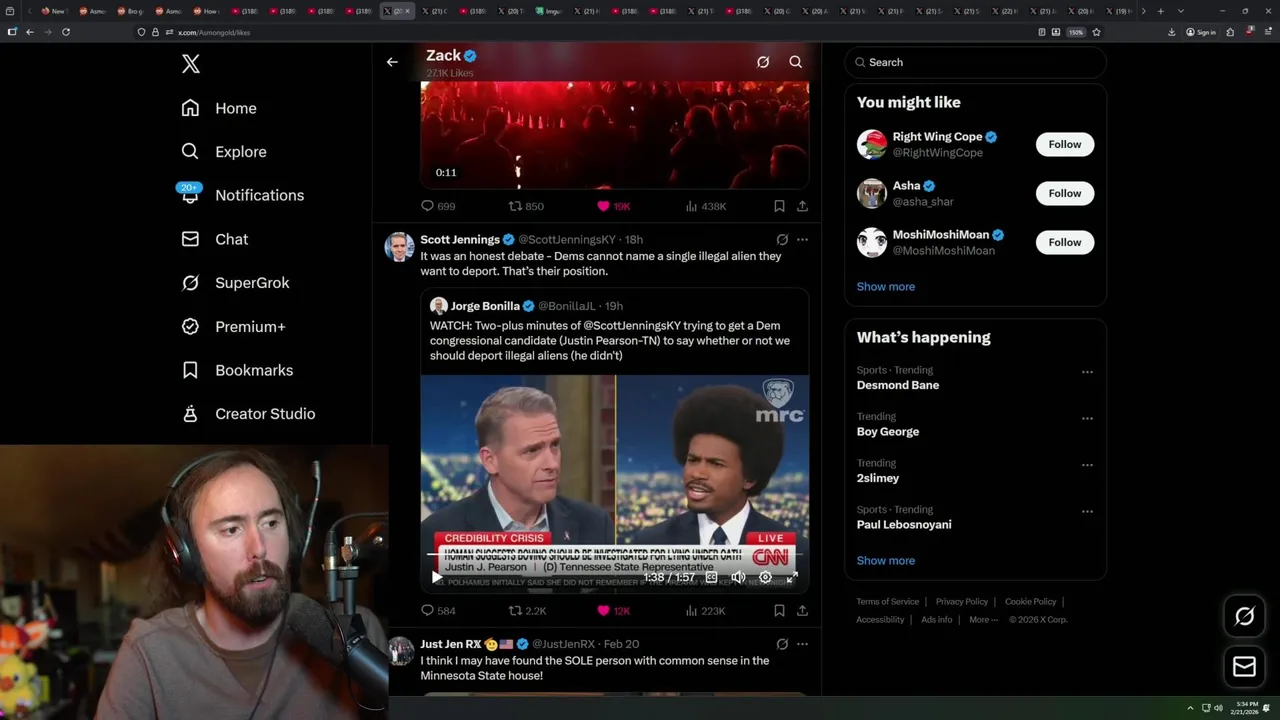Image resolution: width=1280 pixels, height=720 pixels.
Task: Open Cookie Policy footer link
Action: tap(1030, 602)
